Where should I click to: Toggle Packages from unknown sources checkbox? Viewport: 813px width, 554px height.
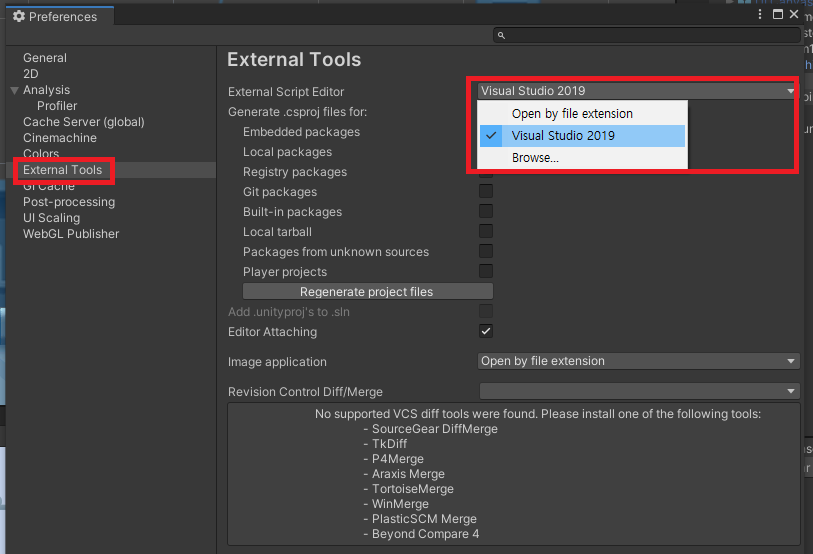486,251
